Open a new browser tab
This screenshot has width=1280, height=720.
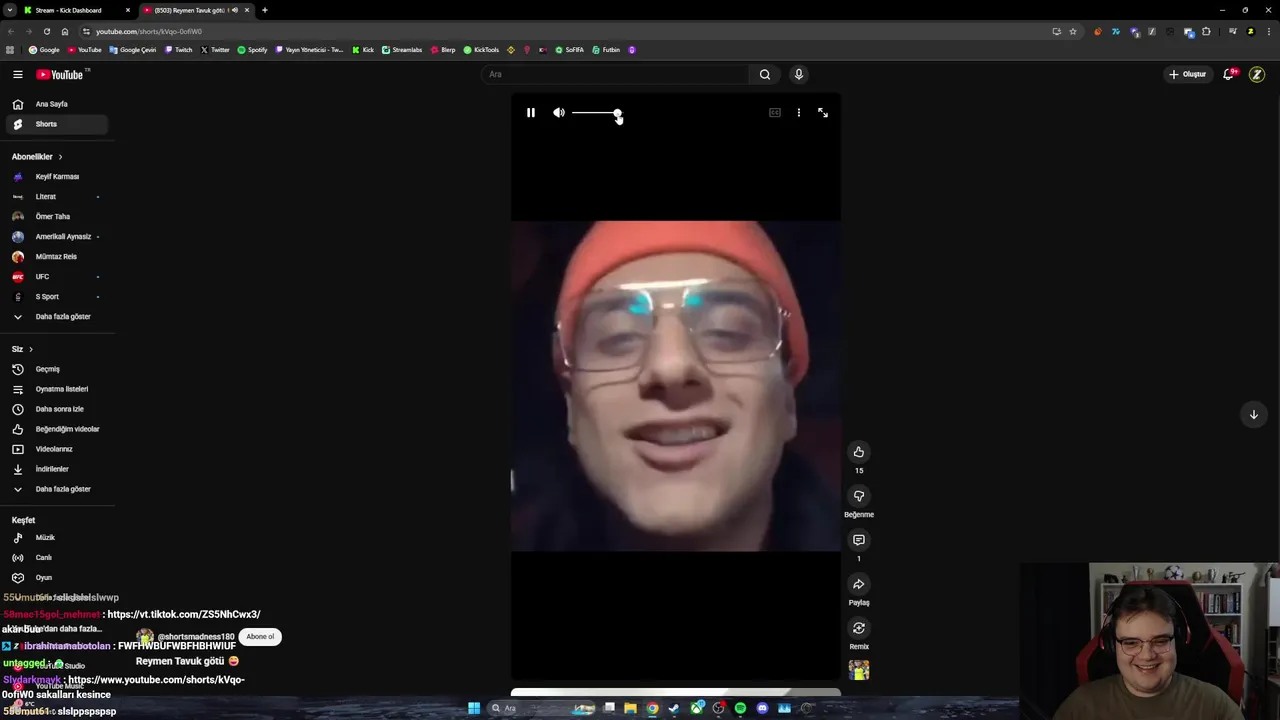[265, 10]
